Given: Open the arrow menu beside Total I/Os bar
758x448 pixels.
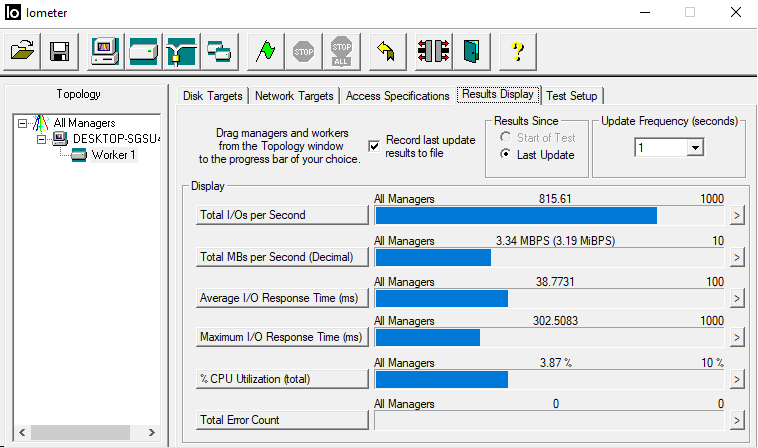Looking at the screenshot, I should coord(737,215).
